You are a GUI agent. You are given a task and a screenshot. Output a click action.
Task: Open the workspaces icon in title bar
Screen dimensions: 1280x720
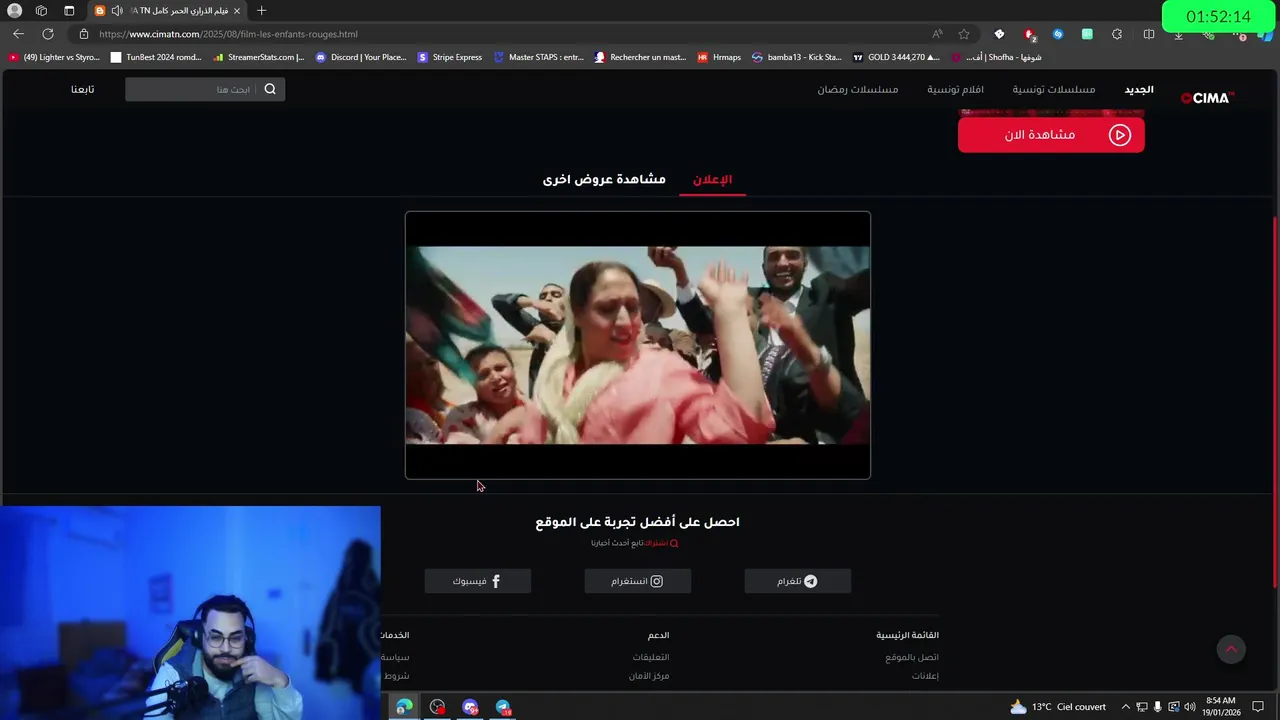coord(41,10)
